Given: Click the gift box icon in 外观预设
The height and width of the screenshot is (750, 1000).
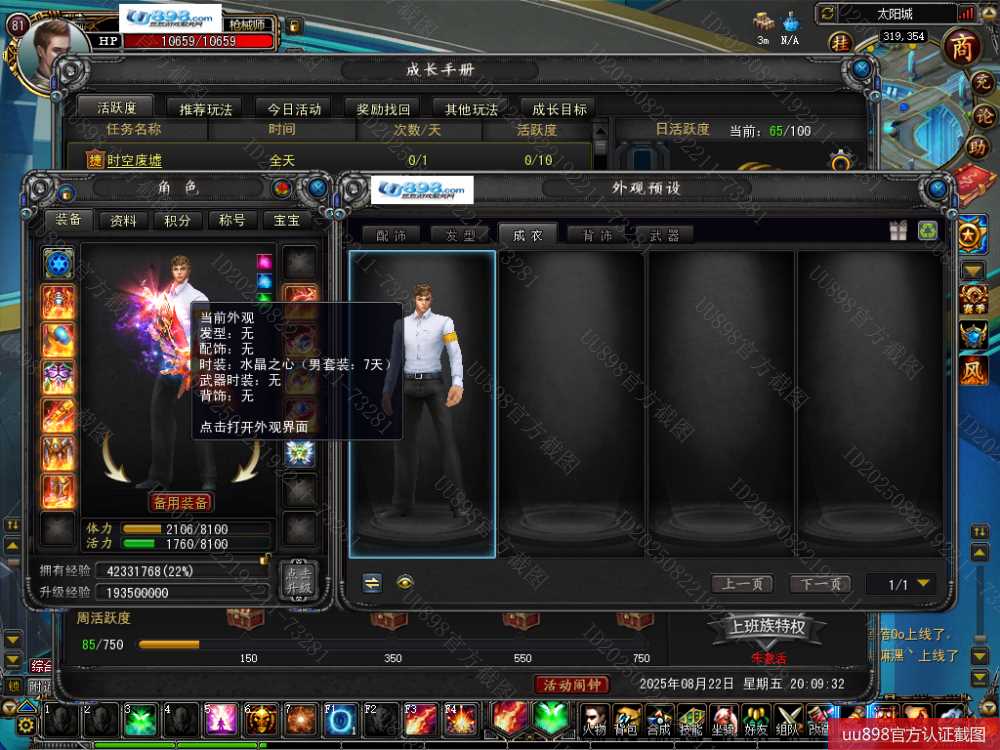Looking at the screenshot, I should pyautogui.click(x=898, y=230).
